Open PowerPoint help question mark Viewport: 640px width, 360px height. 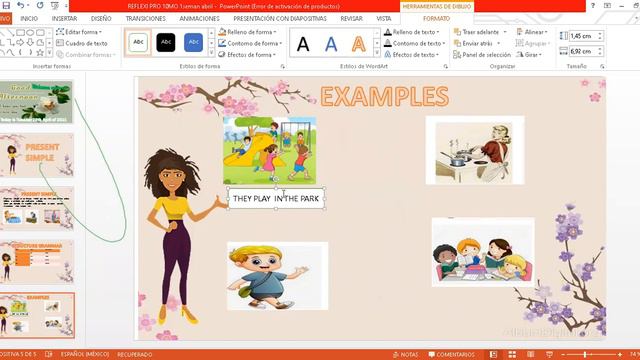pyautogui.click(x=592, y=6)
